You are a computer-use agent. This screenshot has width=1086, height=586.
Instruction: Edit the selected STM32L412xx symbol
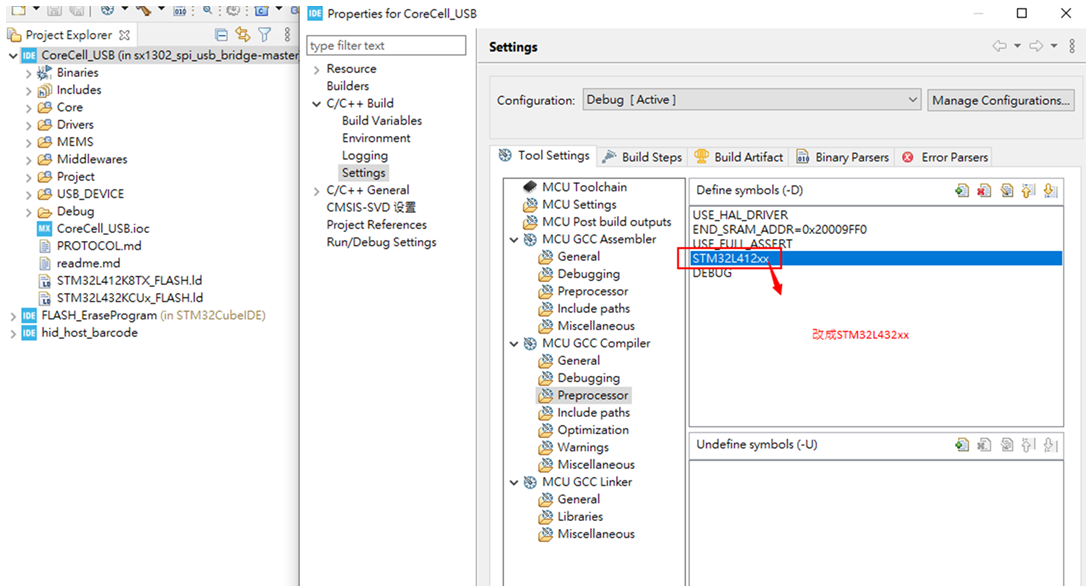pos(1006,190)
